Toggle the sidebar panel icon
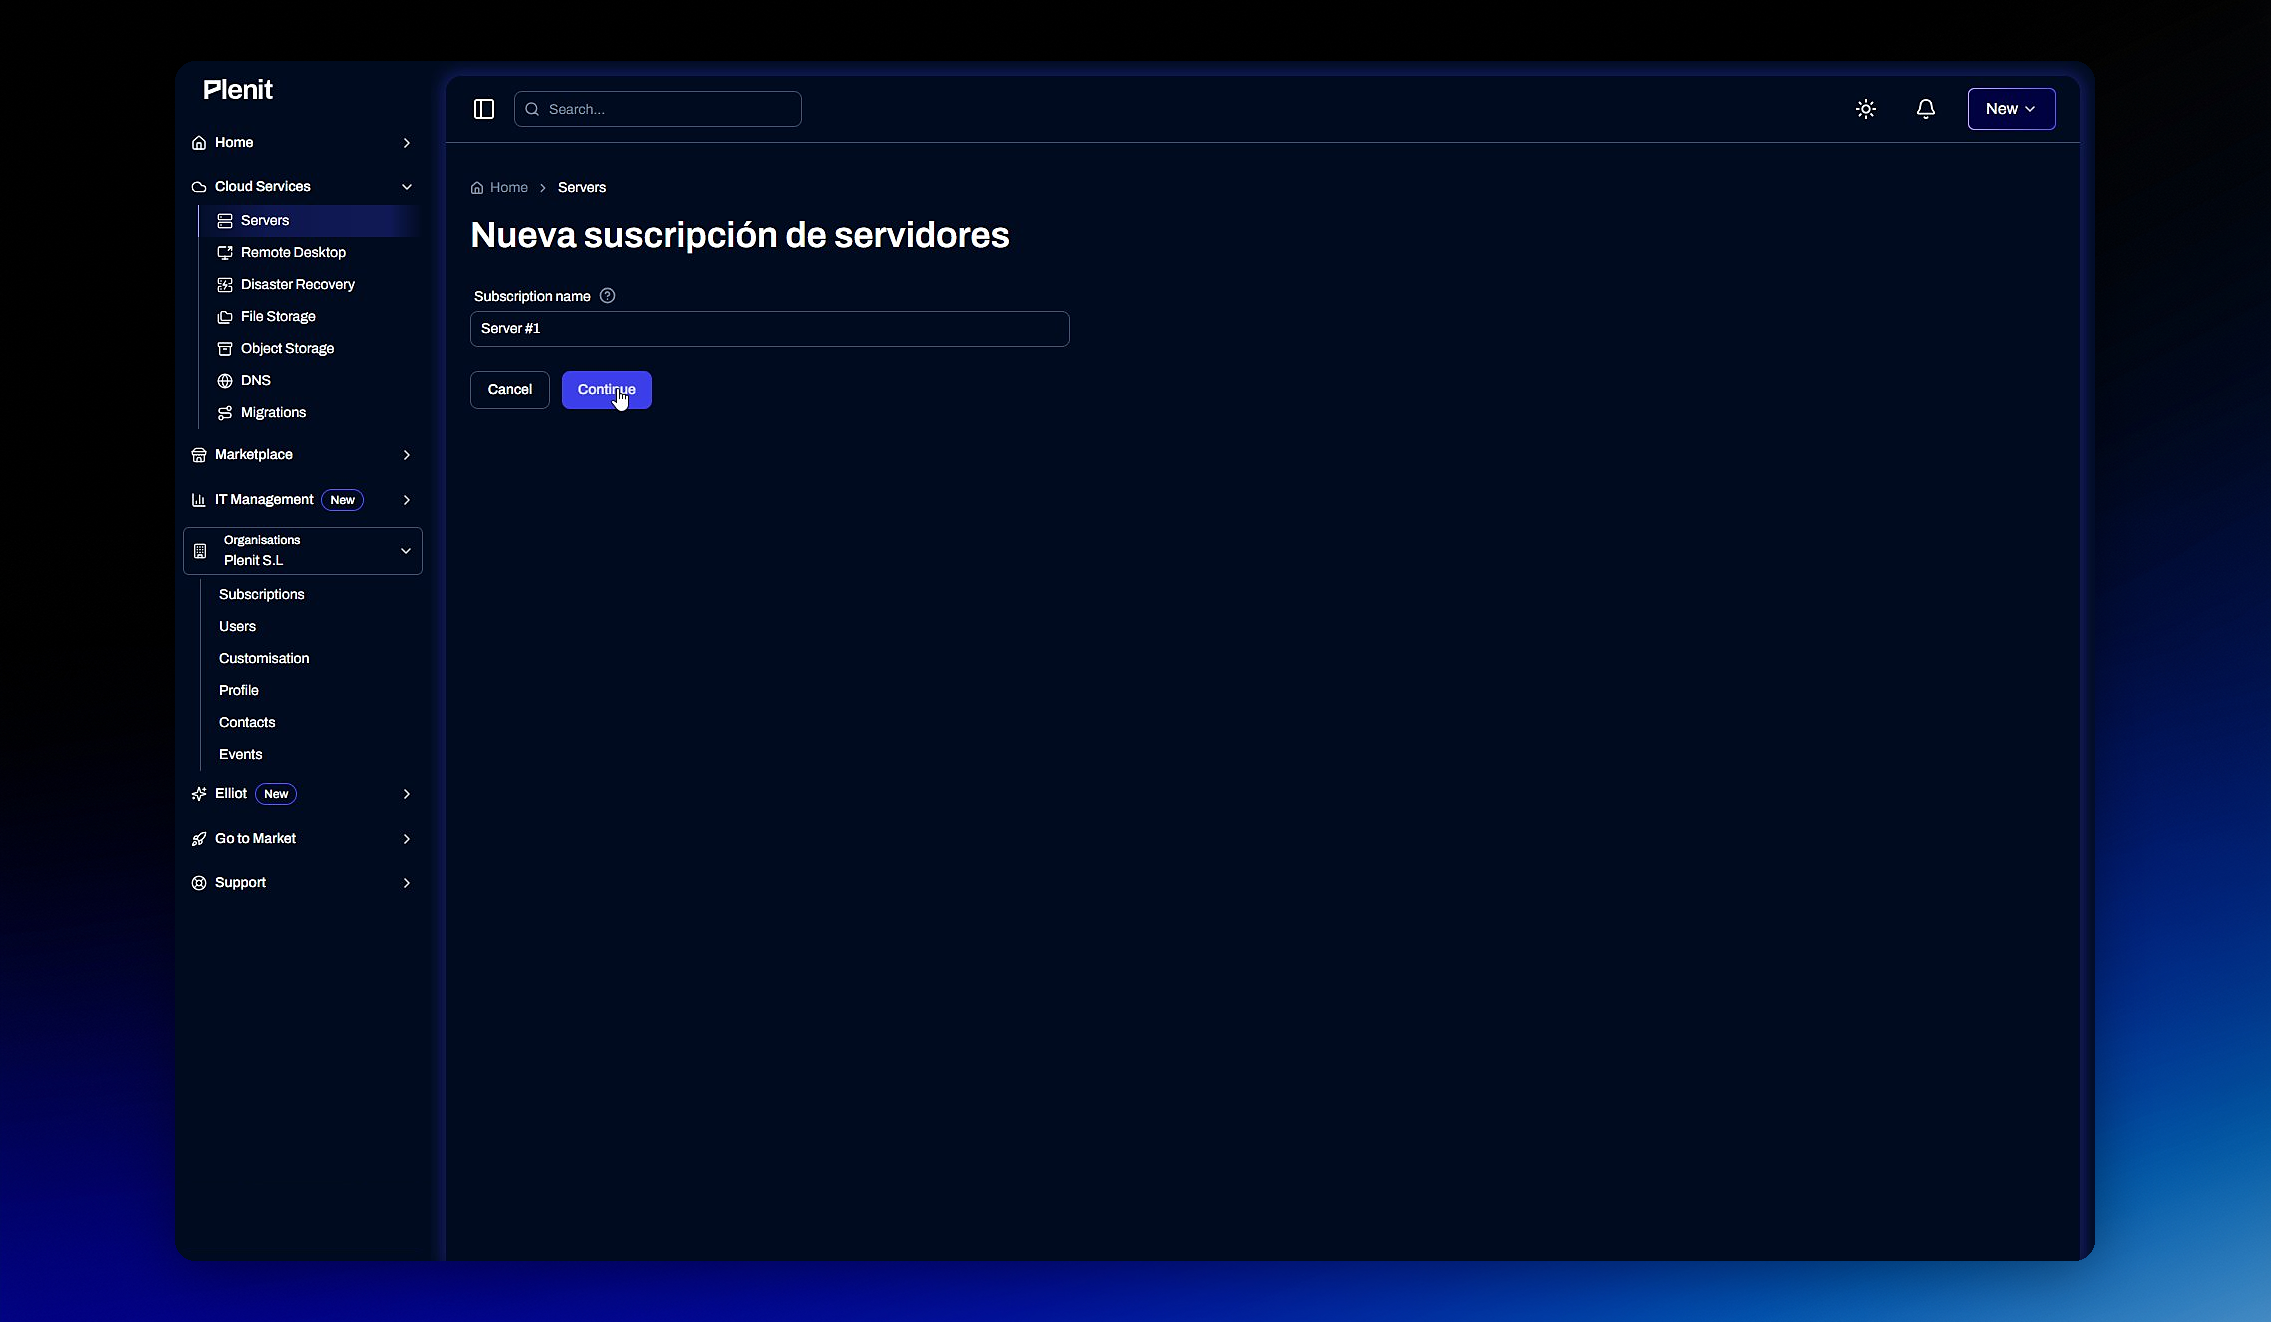This screenshot has width=2271, height=1322. 484,109
